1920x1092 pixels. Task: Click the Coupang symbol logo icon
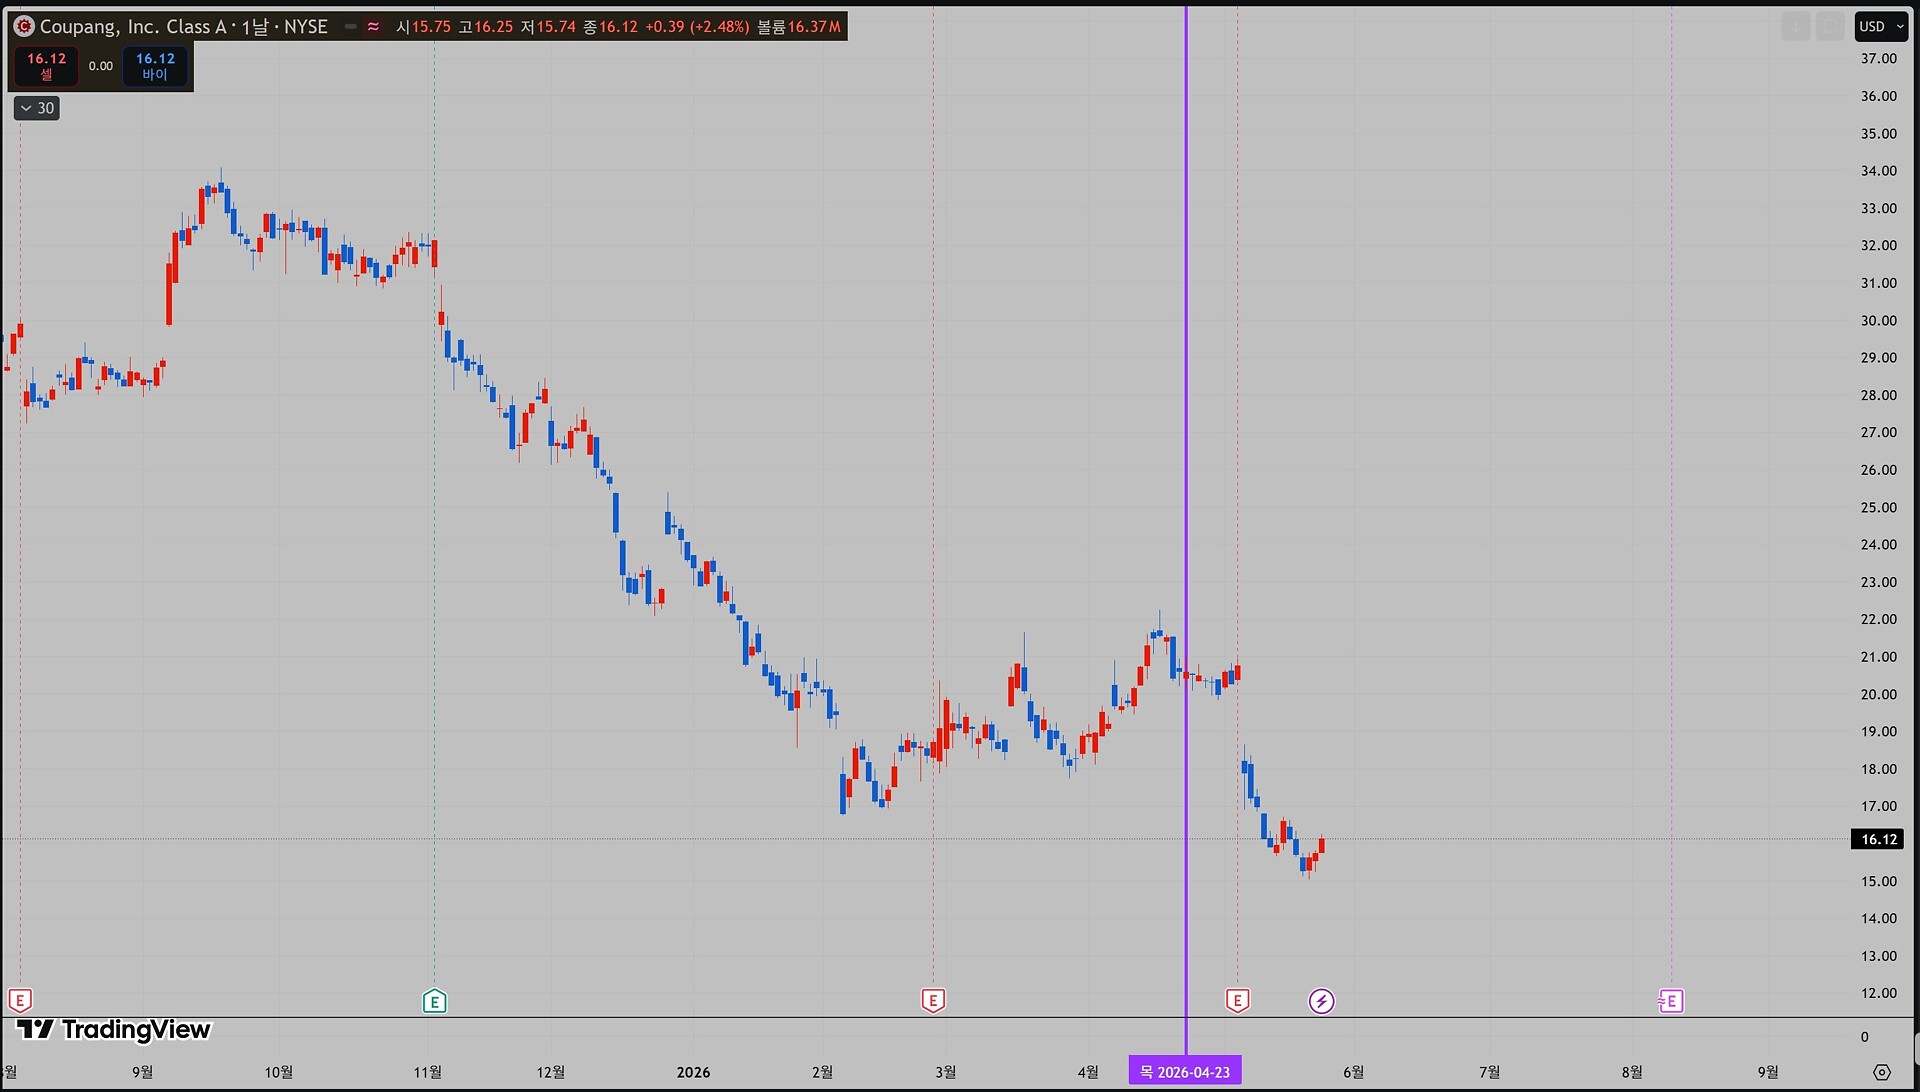(x=23, y=27)
